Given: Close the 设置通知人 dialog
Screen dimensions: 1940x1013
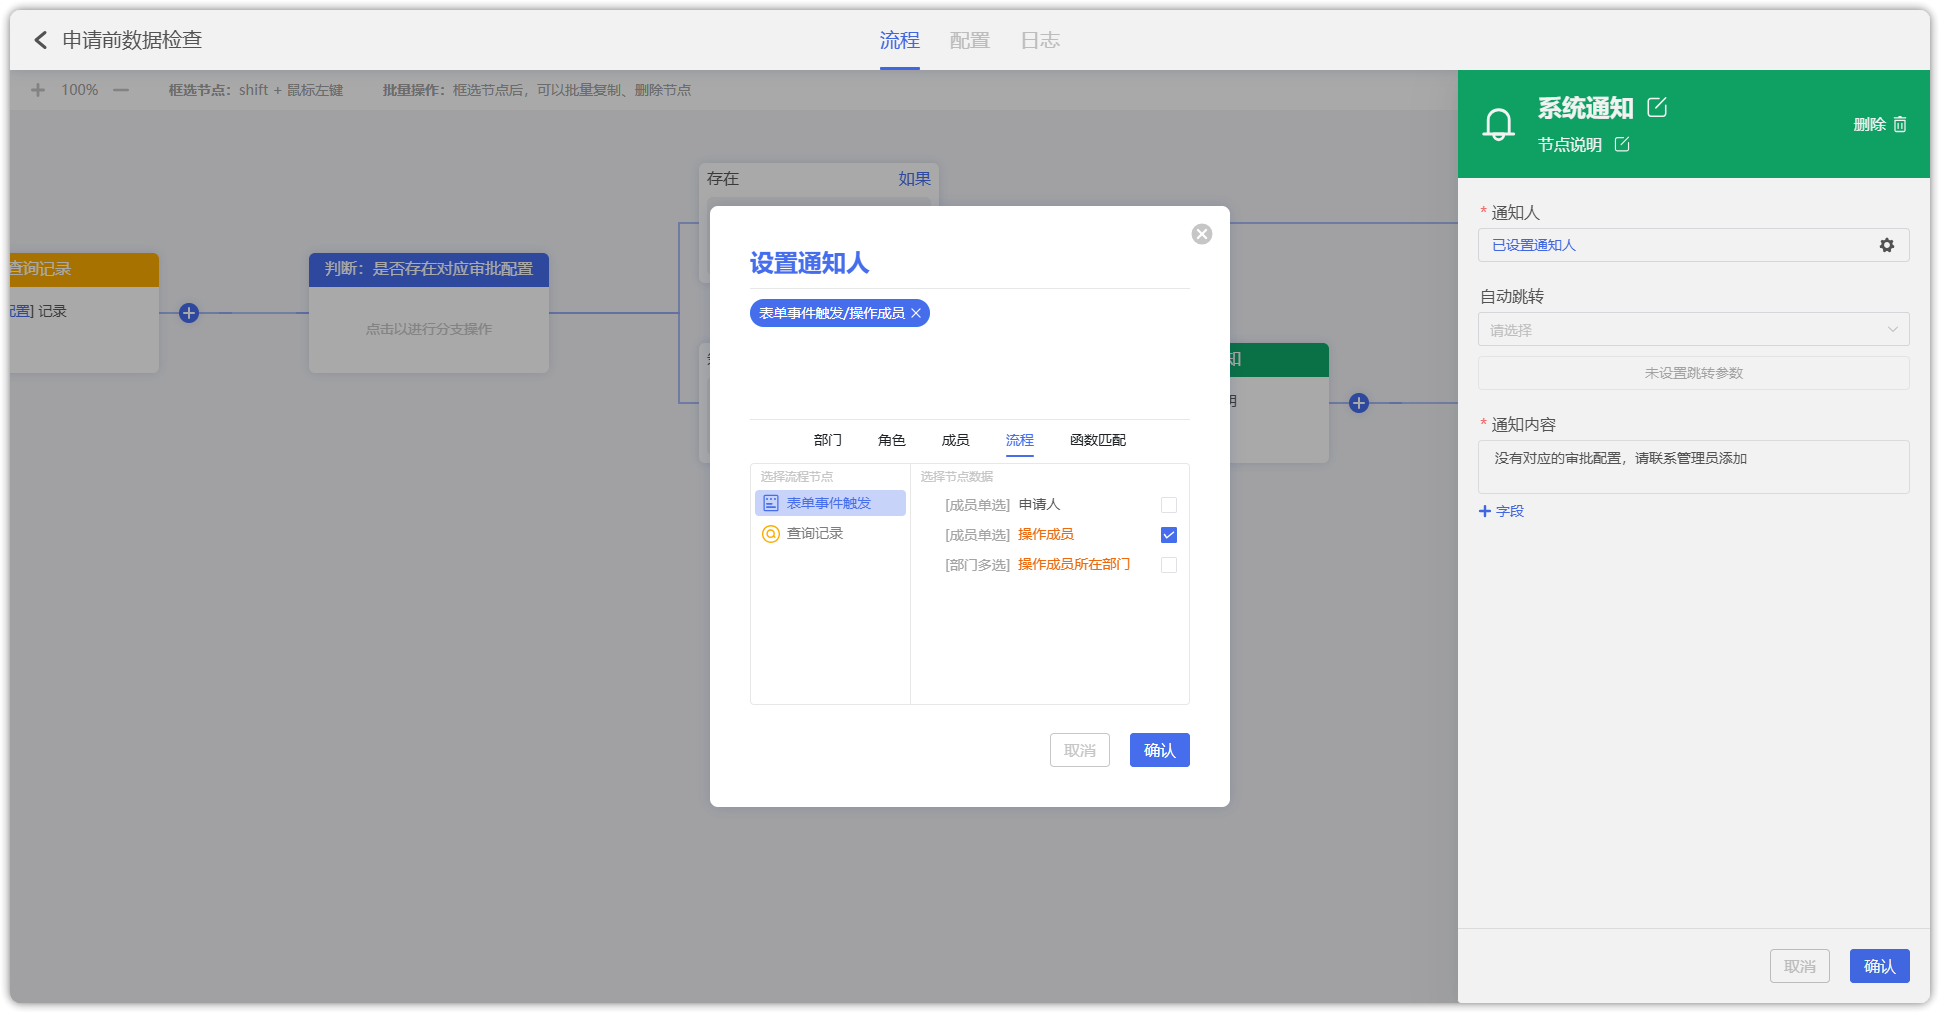Looking at the screenshot, I should (x=1201, y=234).
